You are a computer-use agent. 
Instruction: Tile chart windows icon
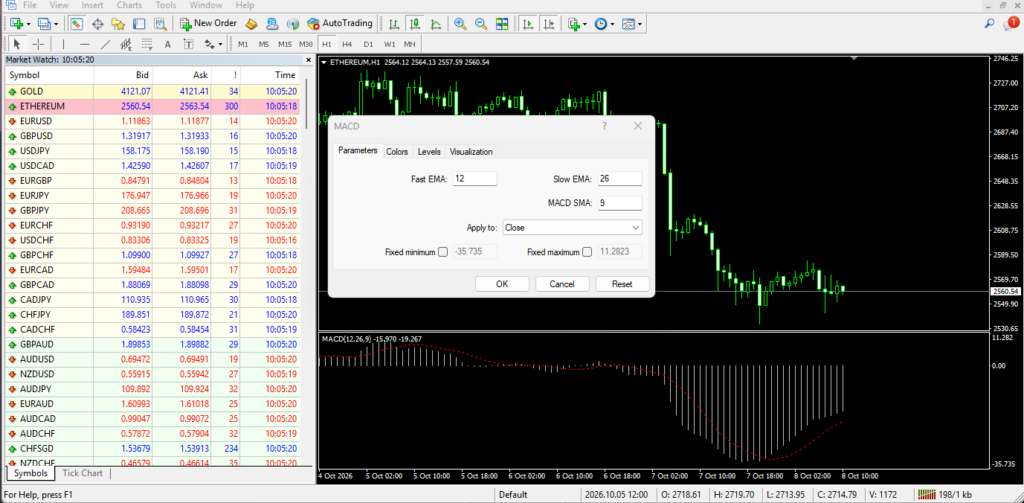click(x=502, y=24)
